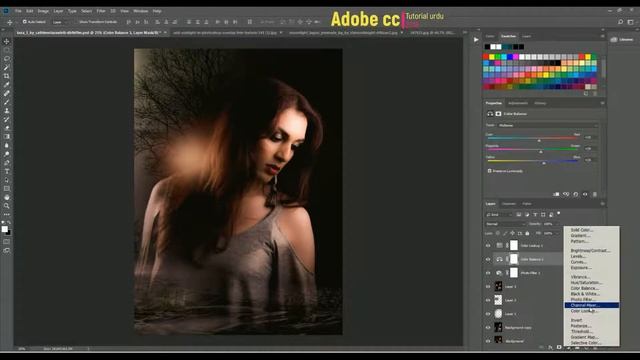Hide the Photo Filter 1 layer
The image size is (640, 360).
(488, 273)
